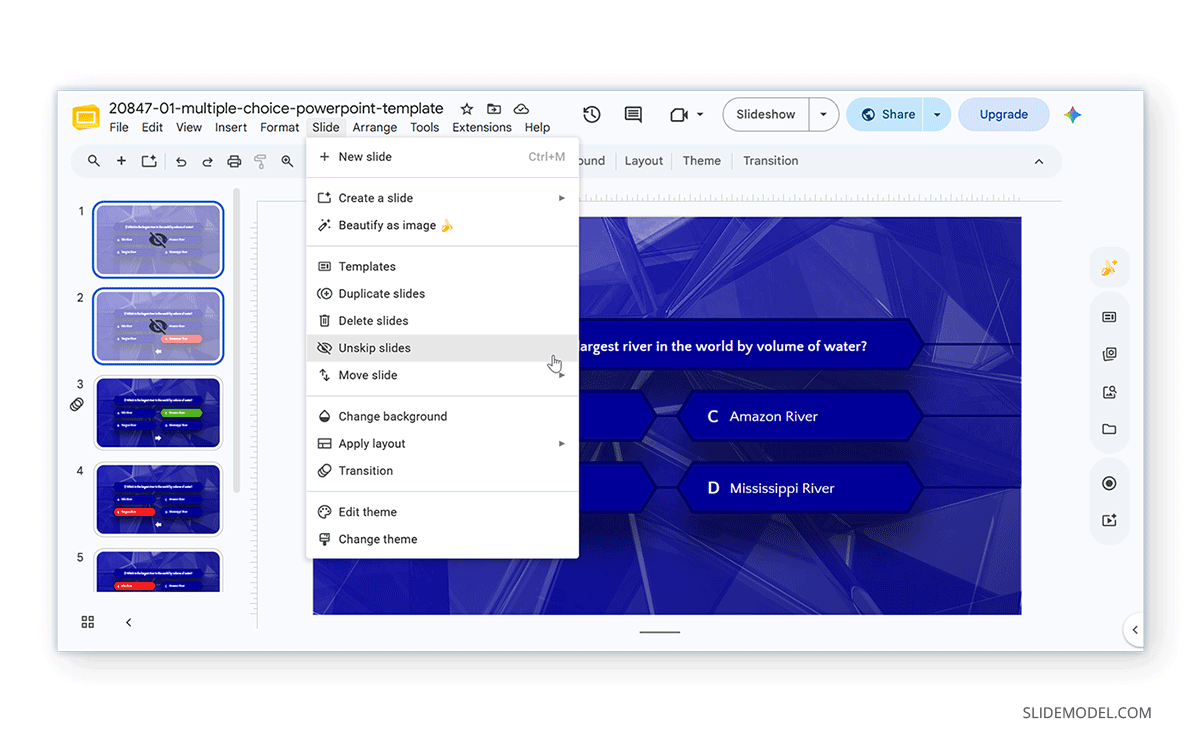Open the comments panel icon
The height and width of the screenshot is (743, 1200).
(633, 115)
